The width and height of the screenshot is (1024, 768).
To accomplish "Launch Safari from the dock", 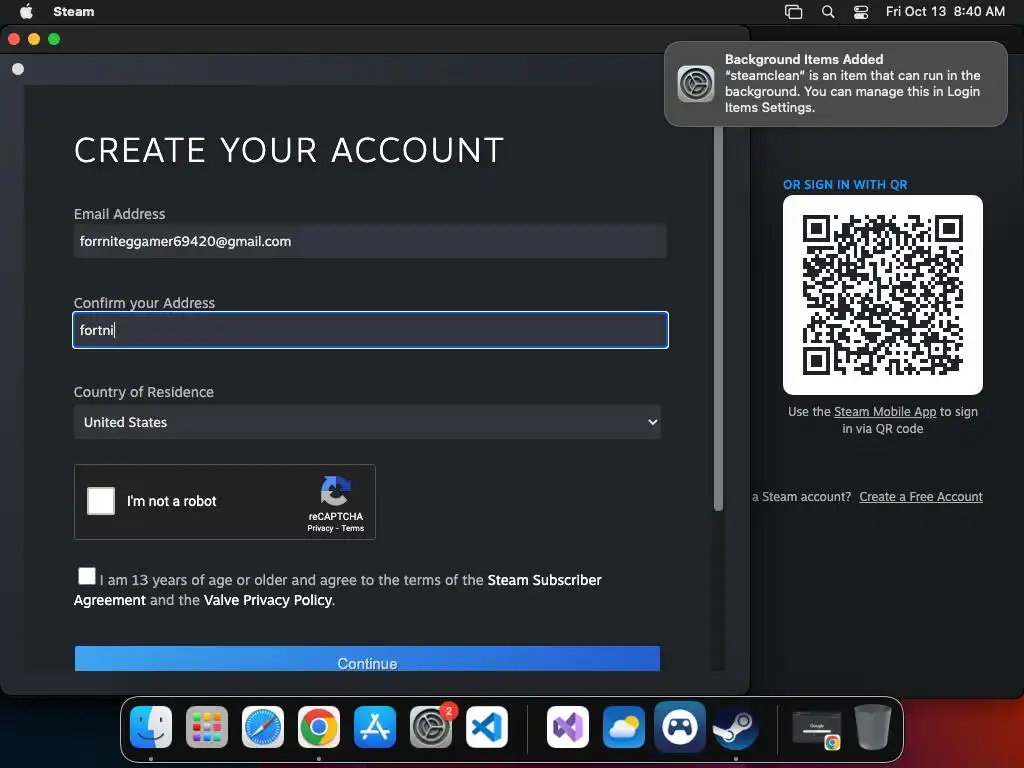I will 263,727.
